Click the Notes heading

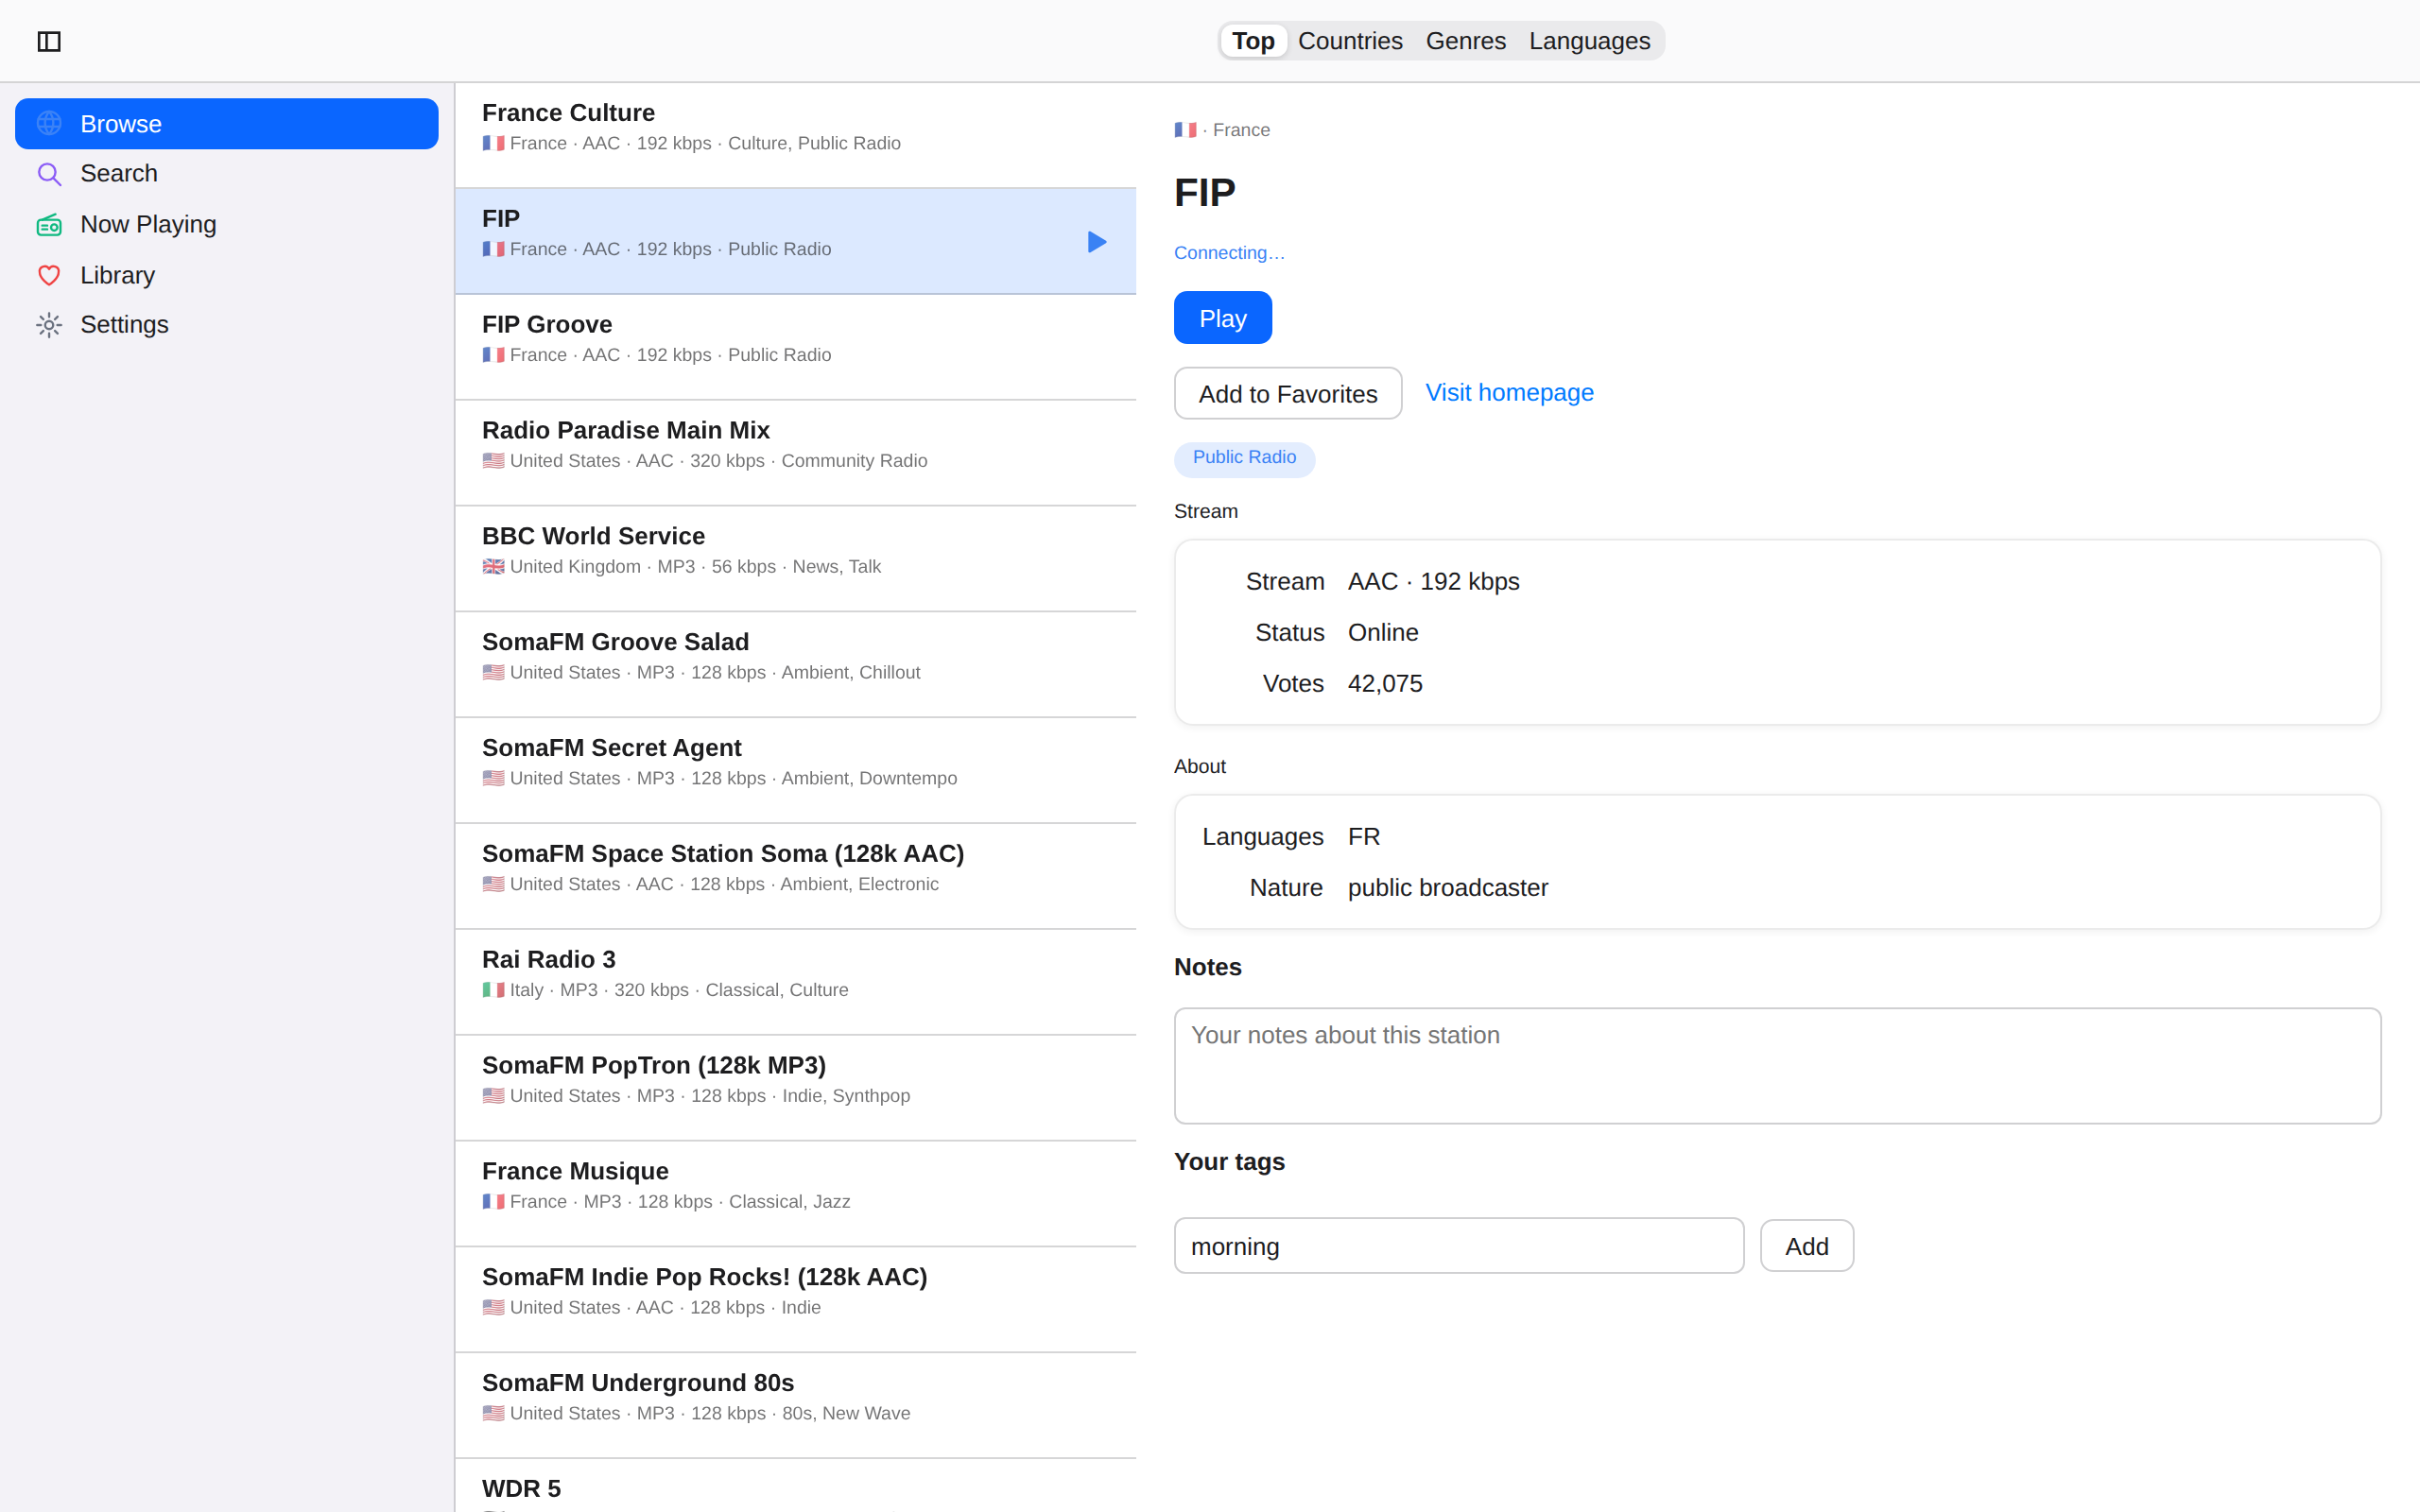tap(1207, 967)
